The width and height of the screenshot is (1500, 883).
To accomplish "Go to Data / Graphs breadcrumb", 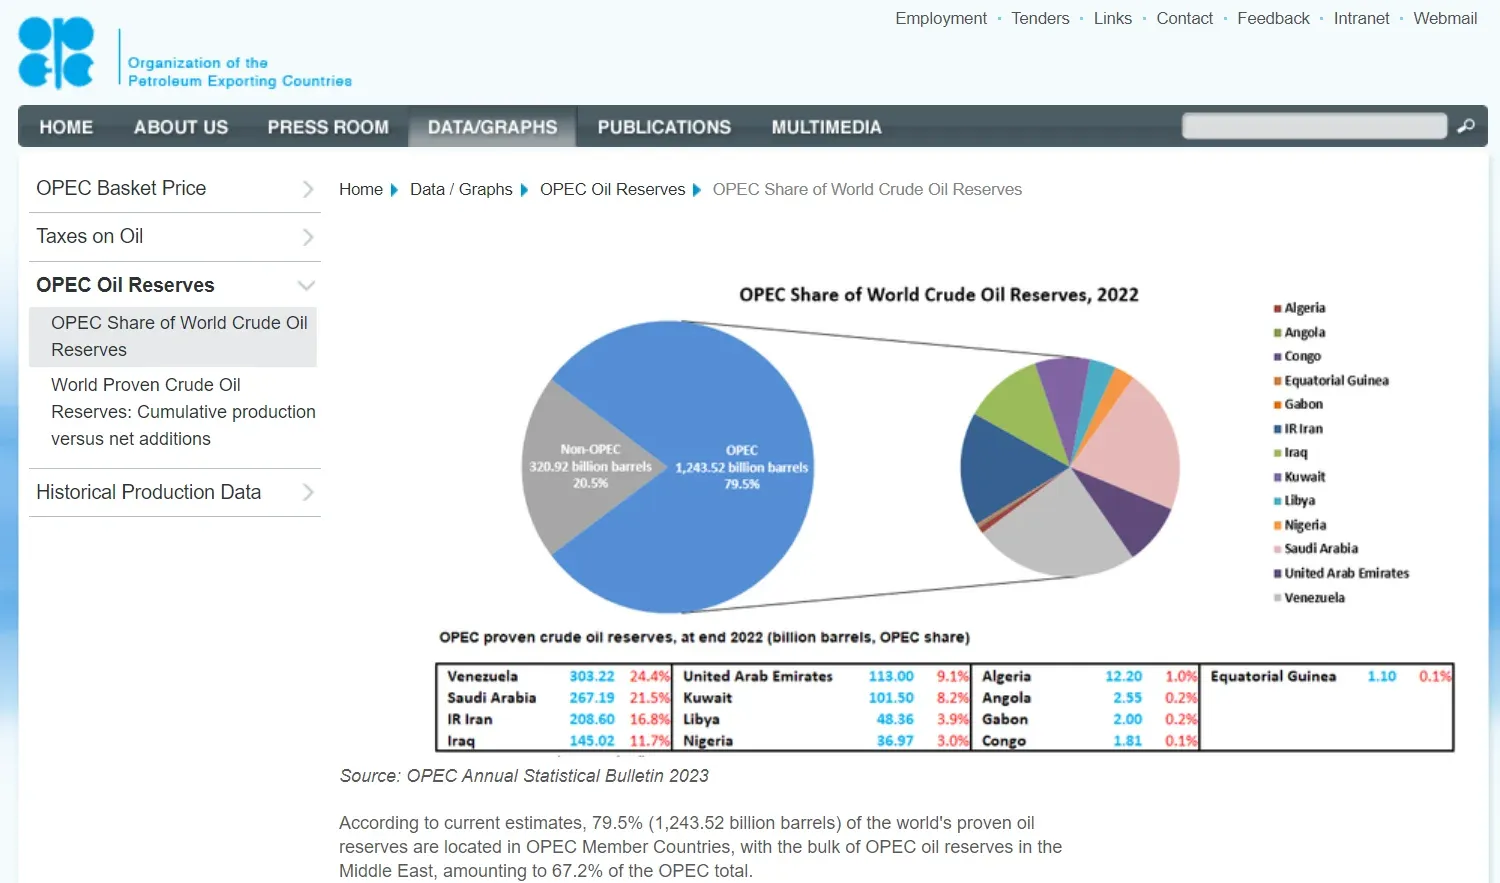I will coord(461,189).
